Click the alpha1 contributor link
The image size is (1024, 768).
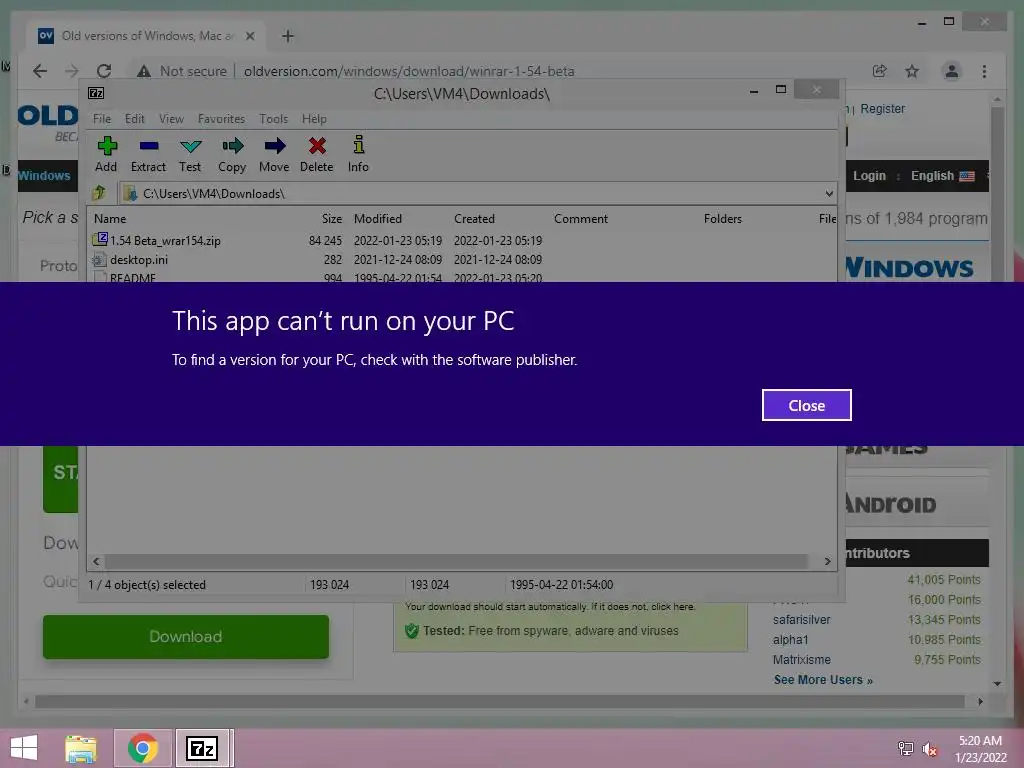pos(790,640)
